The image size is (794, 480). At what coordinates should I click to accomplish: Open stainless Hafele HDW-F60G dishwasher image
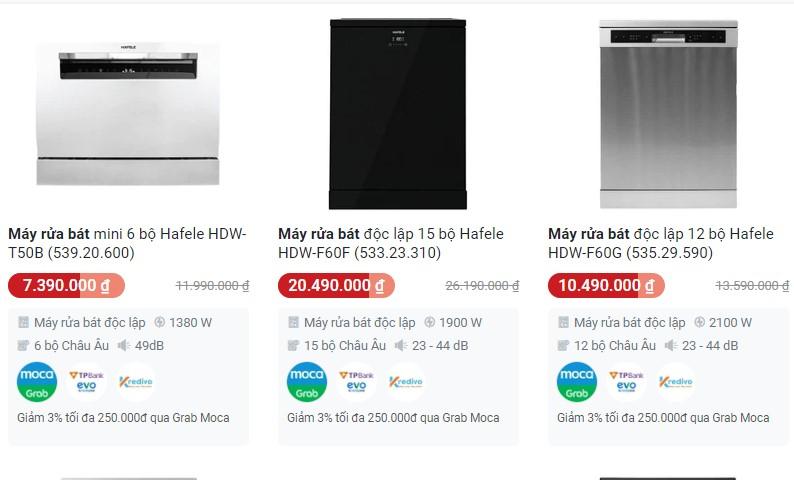(668, 112)
